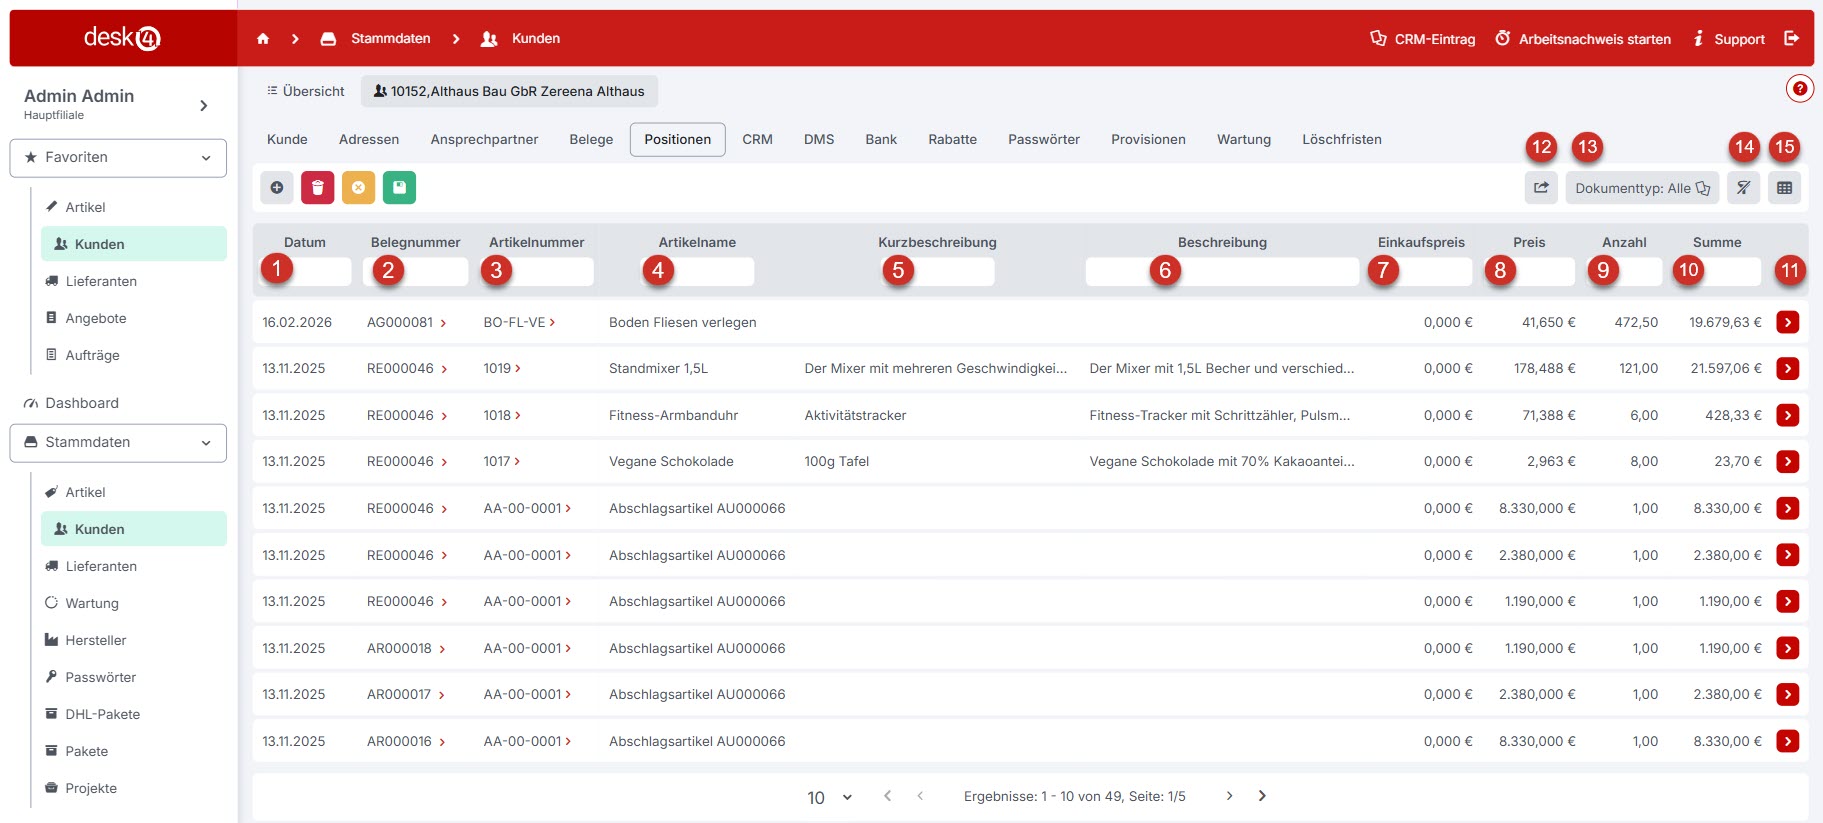Click the green save icon button
The image size is (1823, 823).
coord(399,188)
